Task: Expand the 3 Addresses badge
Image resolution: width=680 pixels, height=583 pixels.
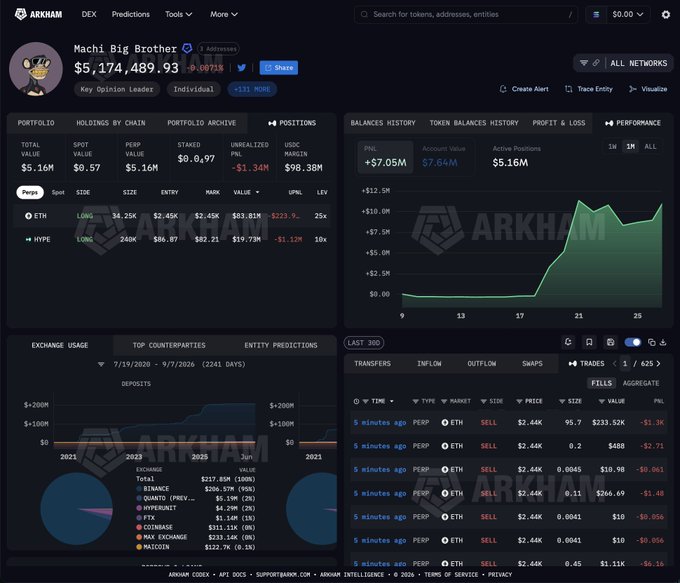Action: [218, 49]
